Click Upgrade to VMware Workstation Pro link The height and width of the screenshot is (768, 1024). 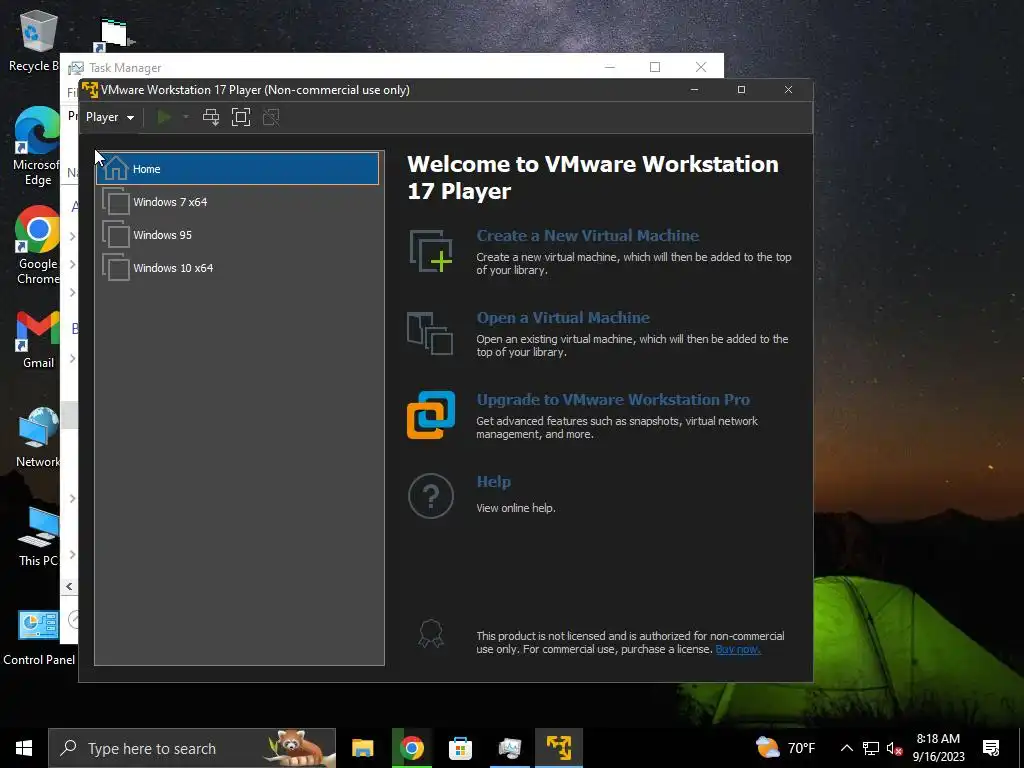point(613,400)
